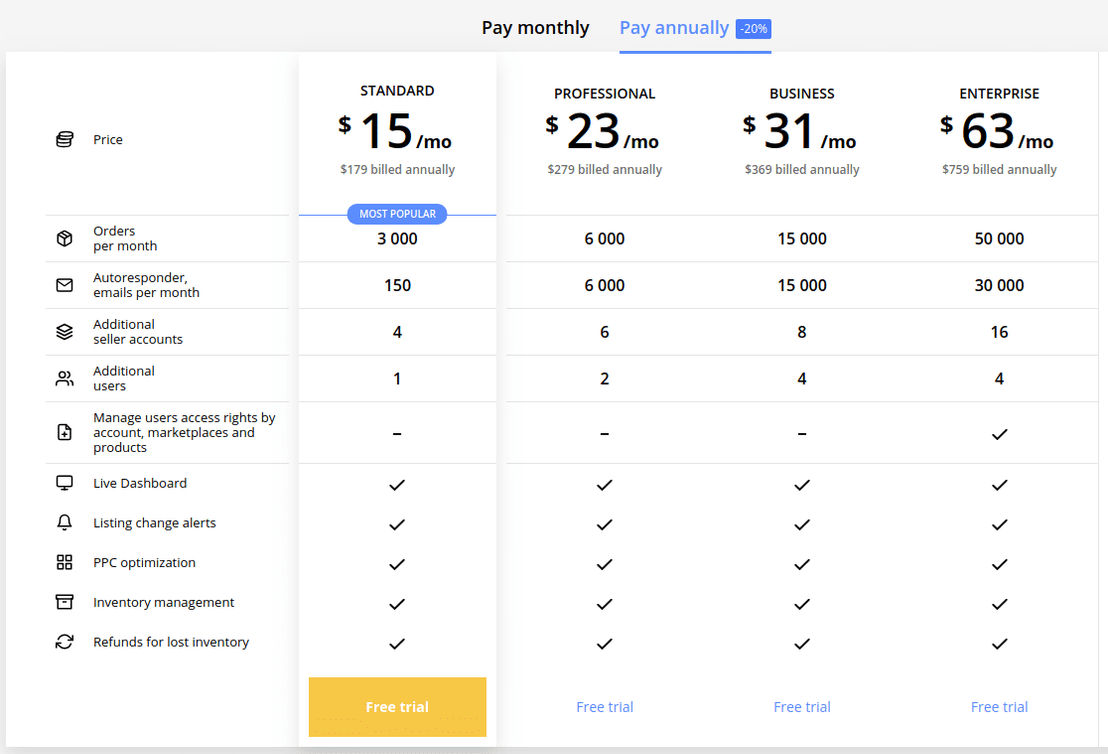Open the Enterprise plan Free trial link
The height and width of the screenshot is (754, 1108).
coord(999,707)
